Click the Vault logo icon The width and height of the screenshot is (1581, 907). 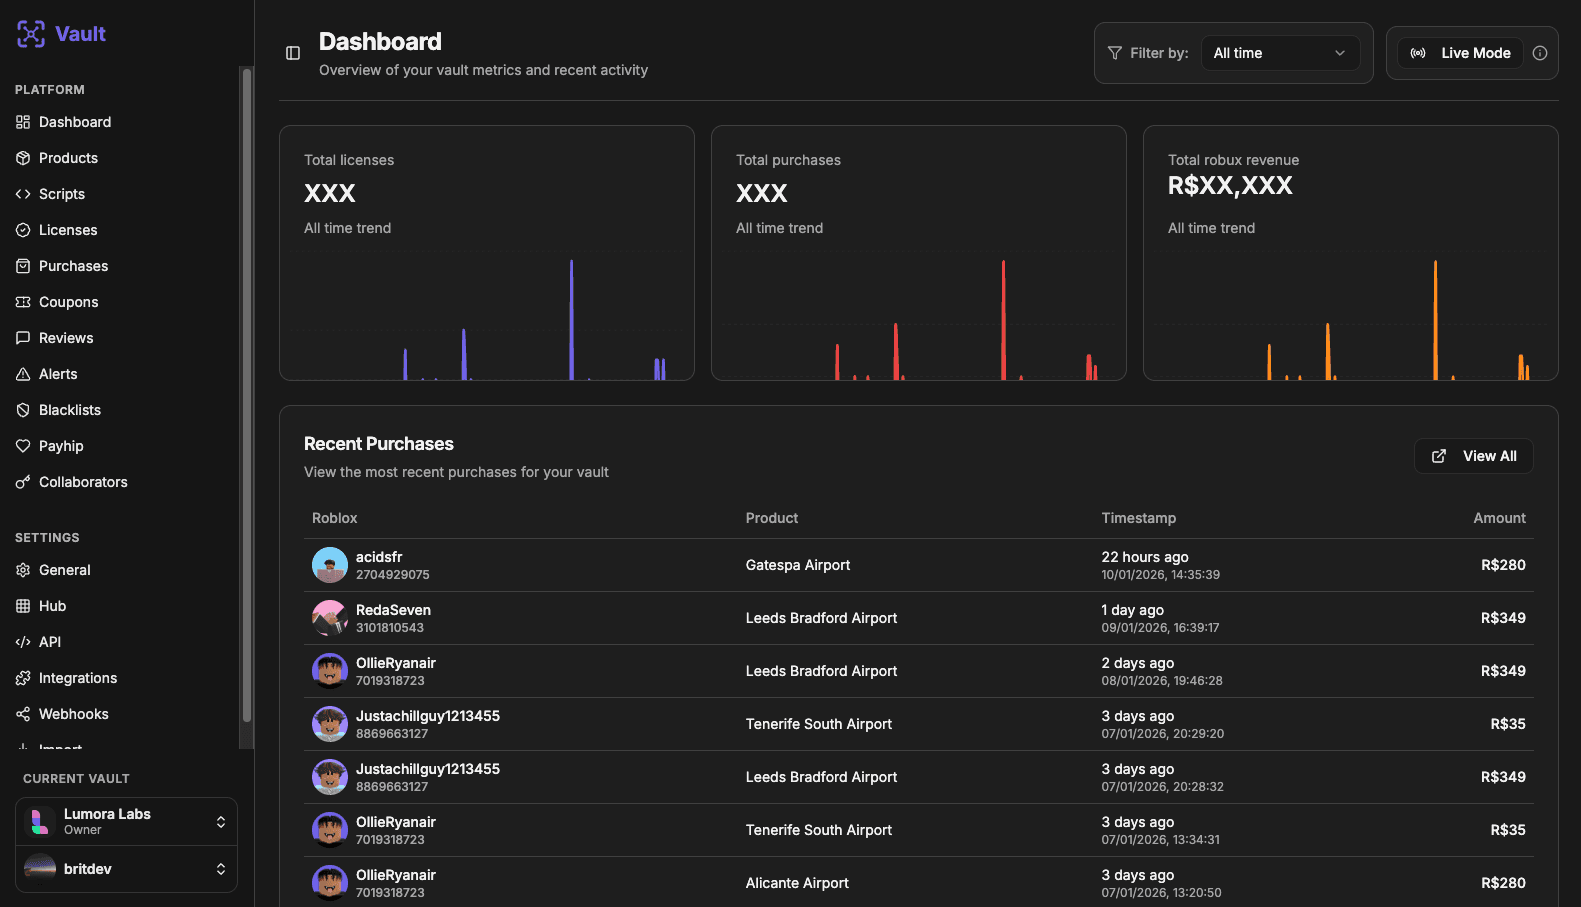31,34
